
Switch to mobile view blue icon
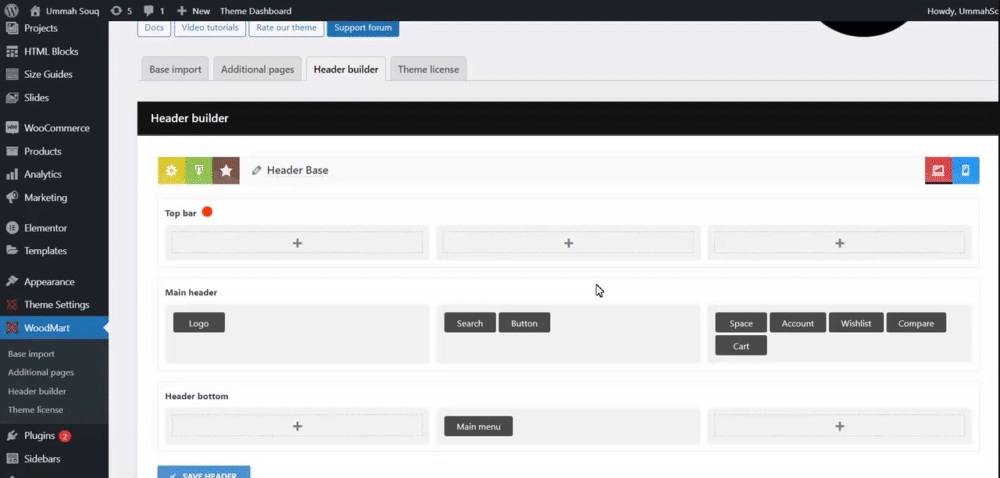(x=966, y=170)
